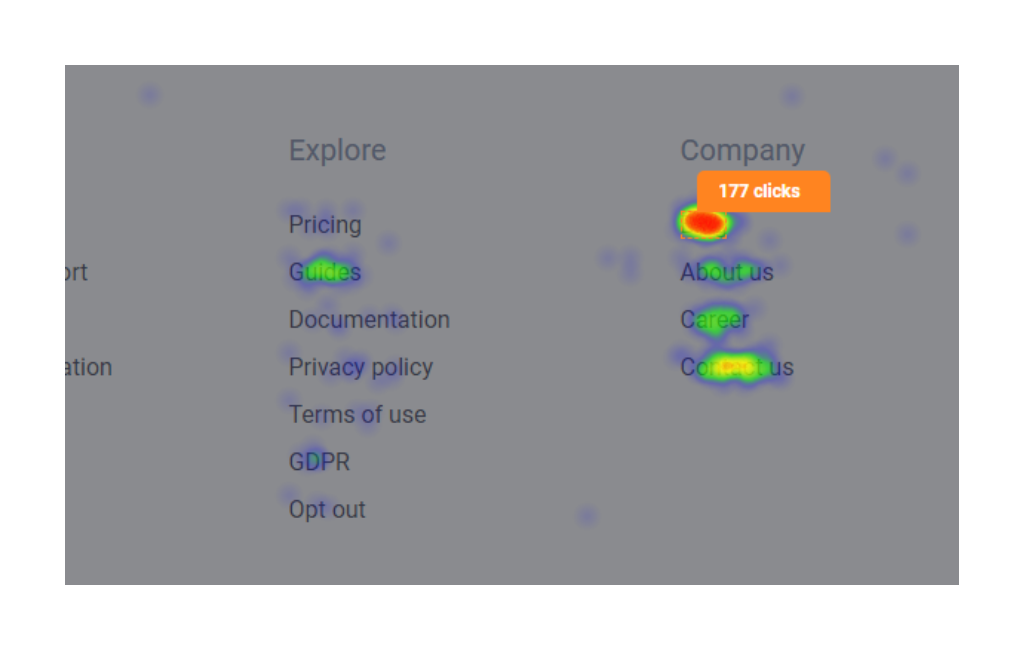Open the Contact us link
Viewport: 1024px width, 650px height.
737,367
